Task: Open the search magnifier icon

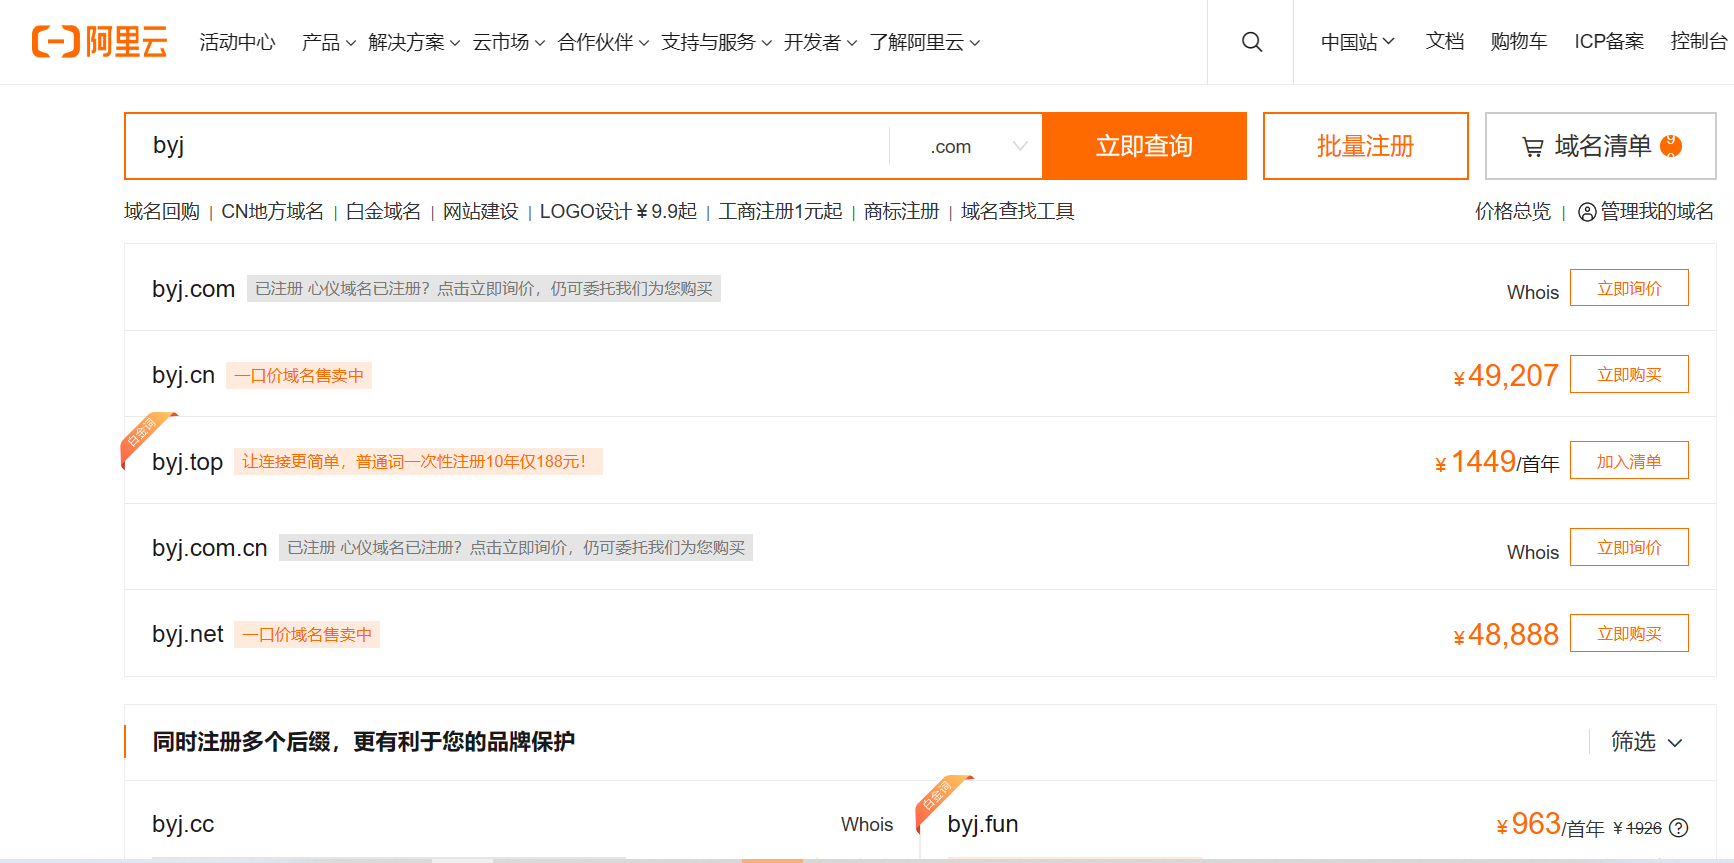Action: 1251,42
